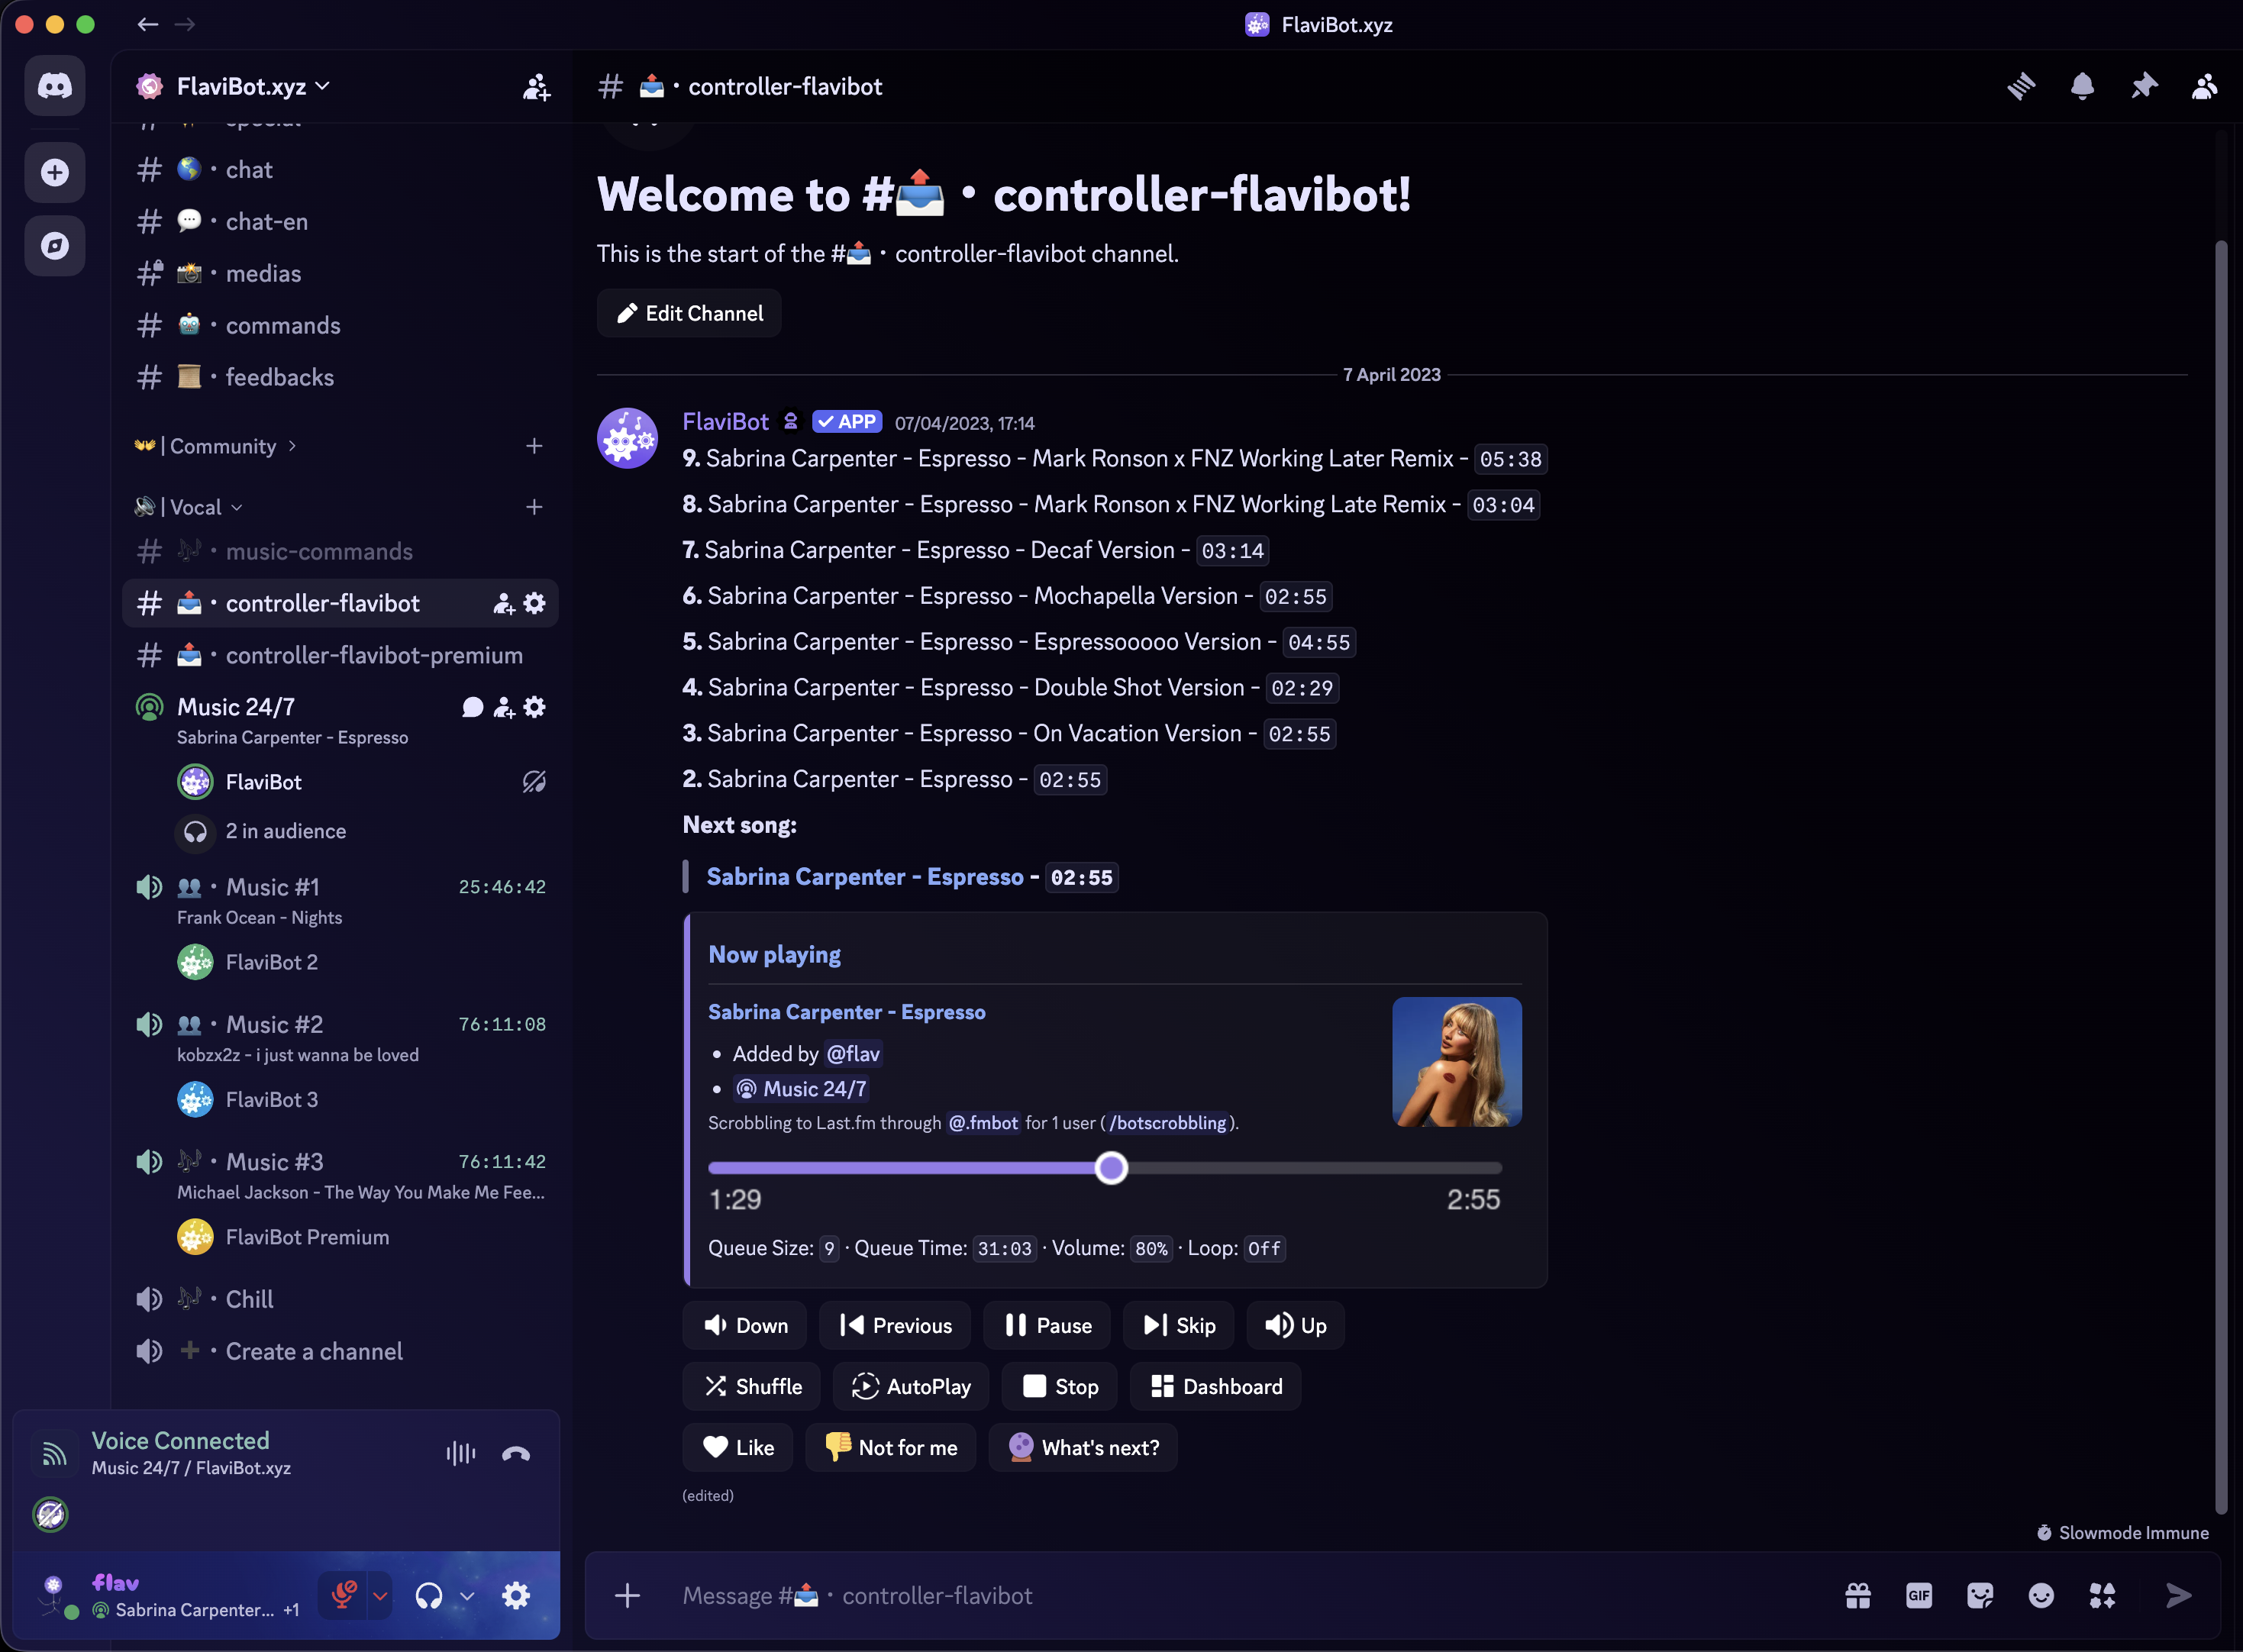Lower volume with the Down button
Image resolution: width=2243 pixels, height=1652 pixels.
pyautogui.click(x=745, y=1325)
